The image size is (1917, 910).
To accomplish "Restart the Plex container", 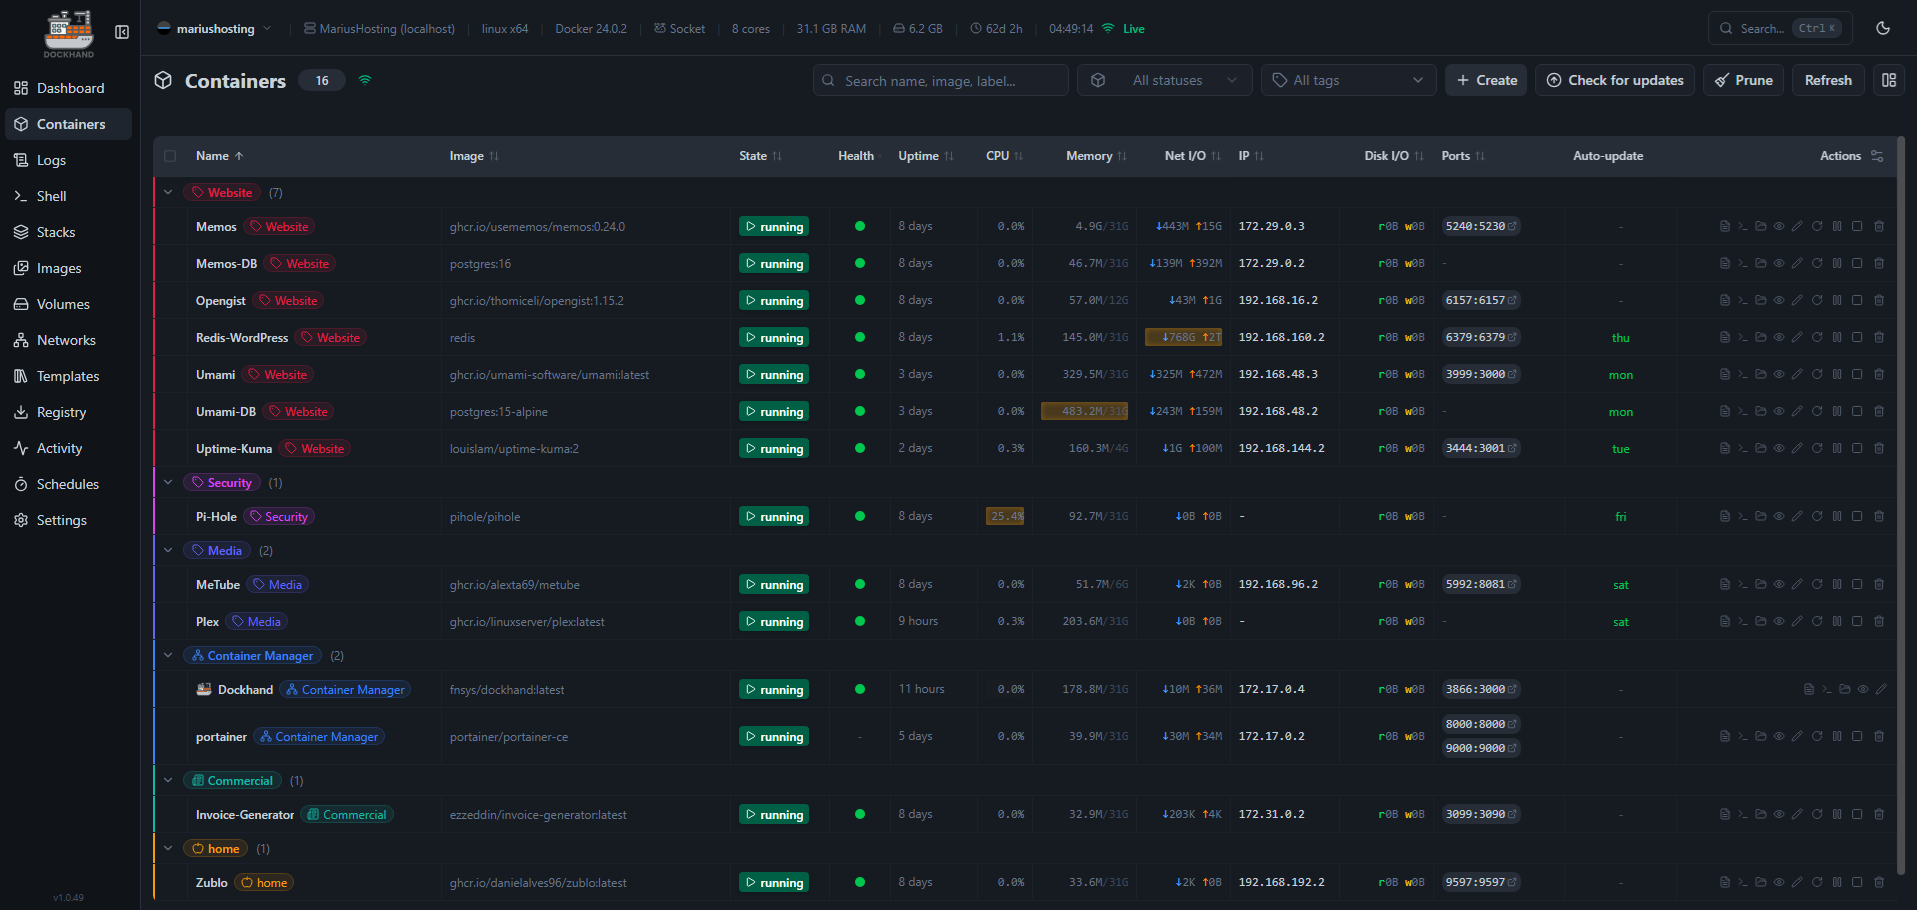I will click(x=1817, y=622).
